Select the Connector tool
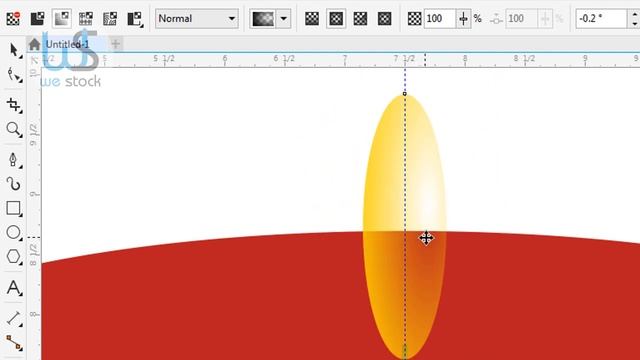The width and height of the screenshot is (640, 360). (14, 343)
